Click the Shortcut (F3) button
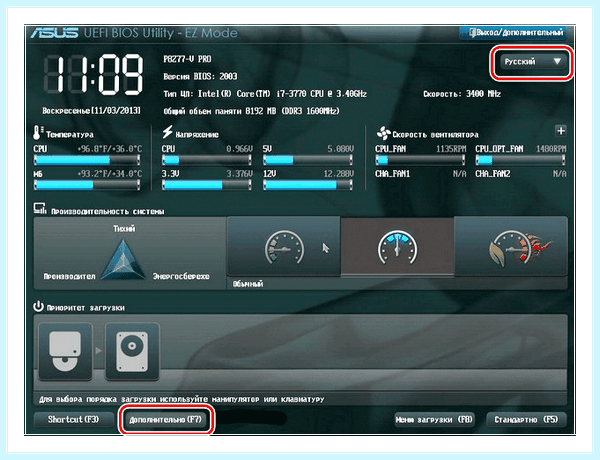The image size is (600, 460). click(x=73, y=419)
